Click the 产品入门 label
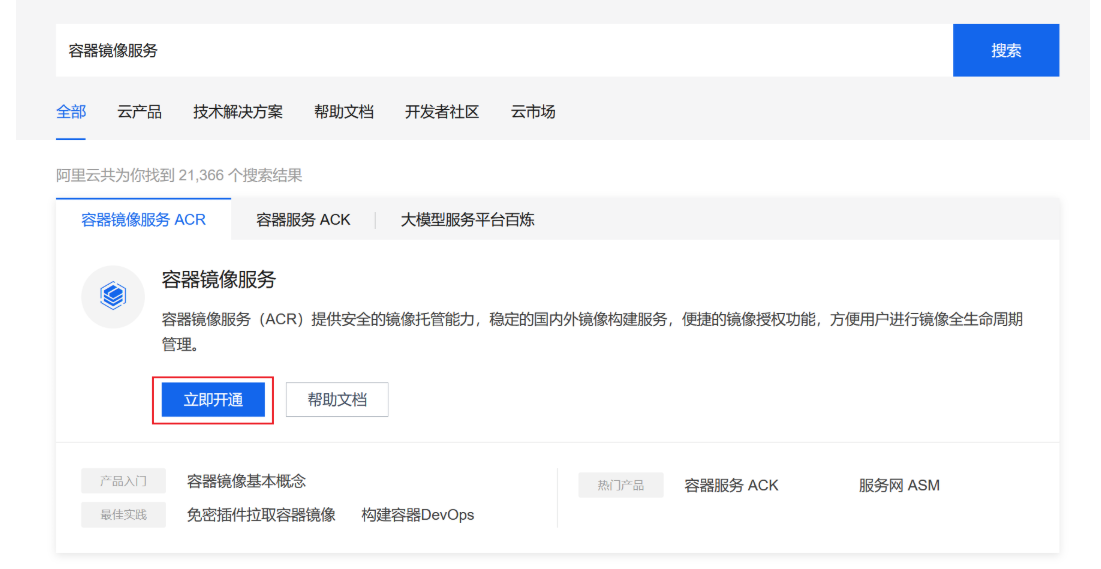This screenshot has height=569, width=1101. 124,481
